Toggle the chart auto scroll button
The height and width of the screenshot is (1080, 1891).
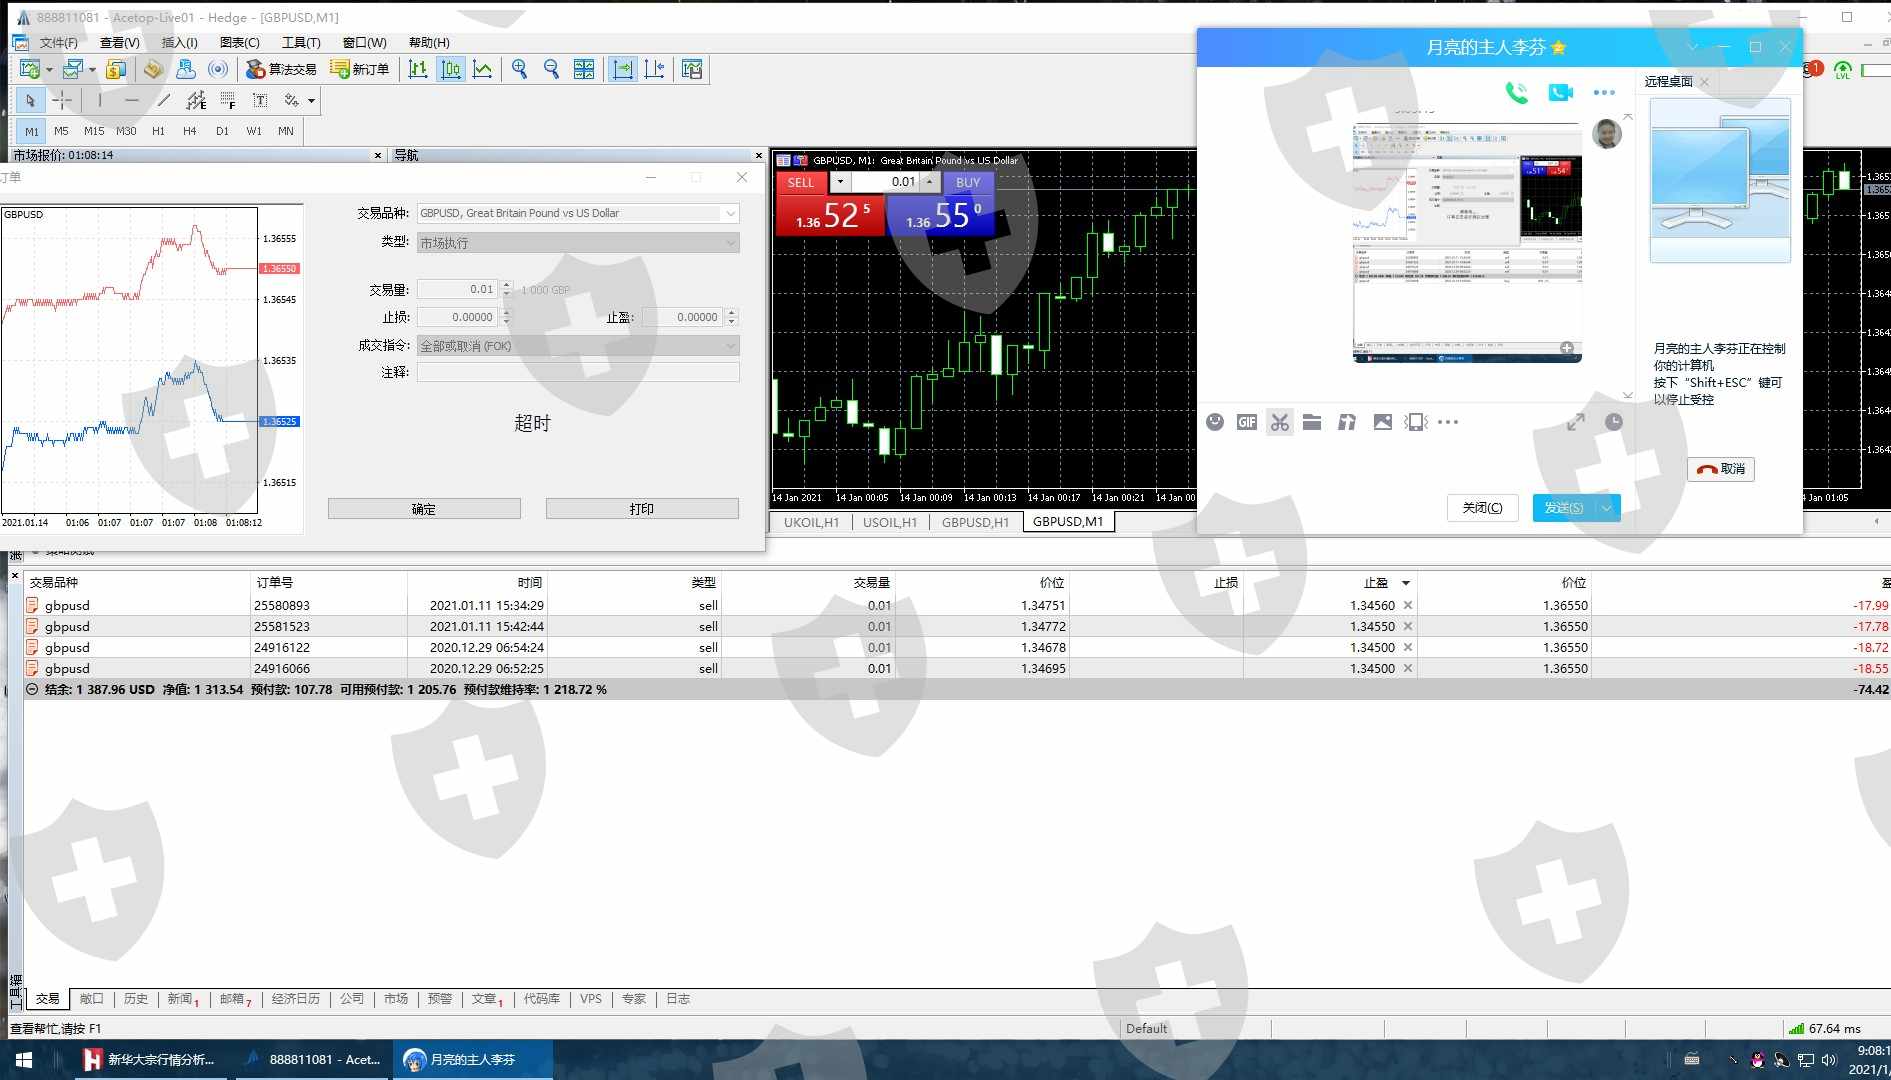[622, 69]
